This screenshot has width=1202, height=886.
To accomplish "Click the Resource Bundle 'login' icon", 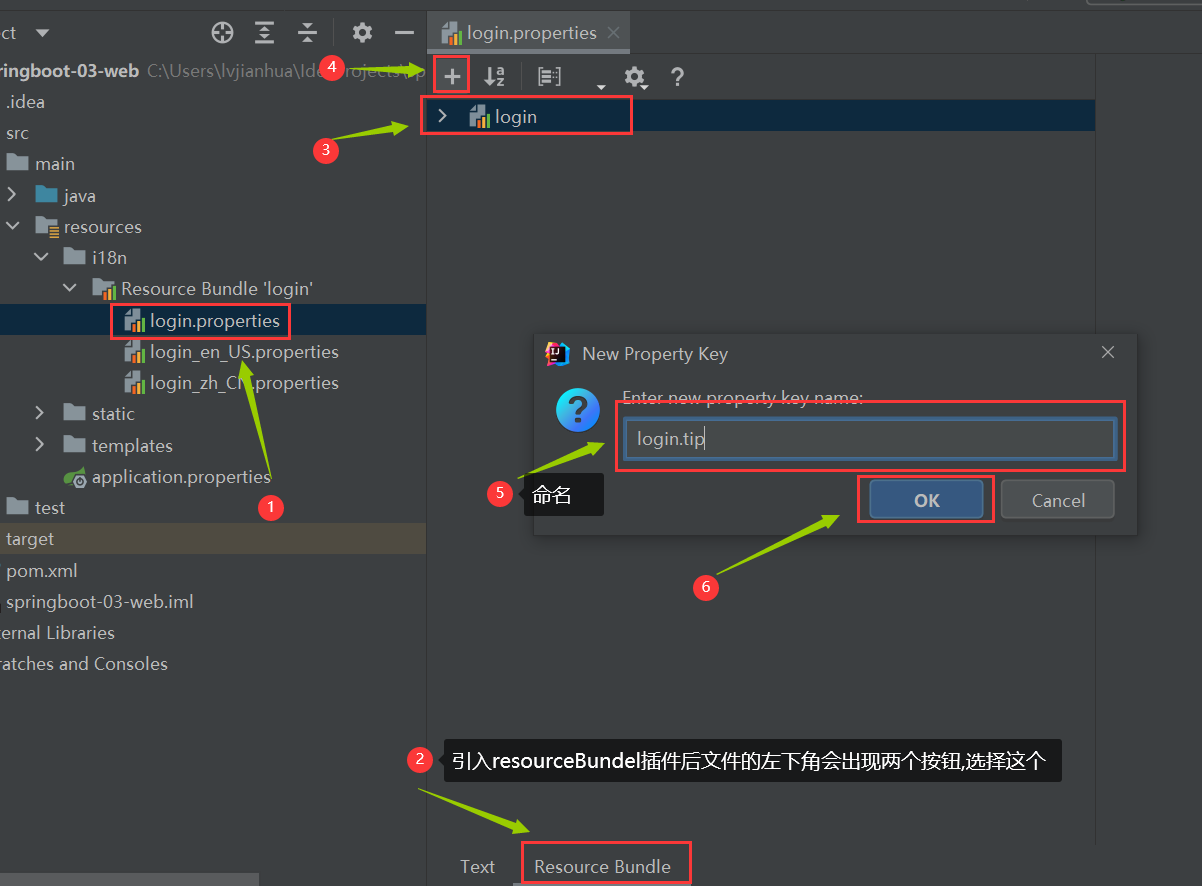I will coord(104,289).
